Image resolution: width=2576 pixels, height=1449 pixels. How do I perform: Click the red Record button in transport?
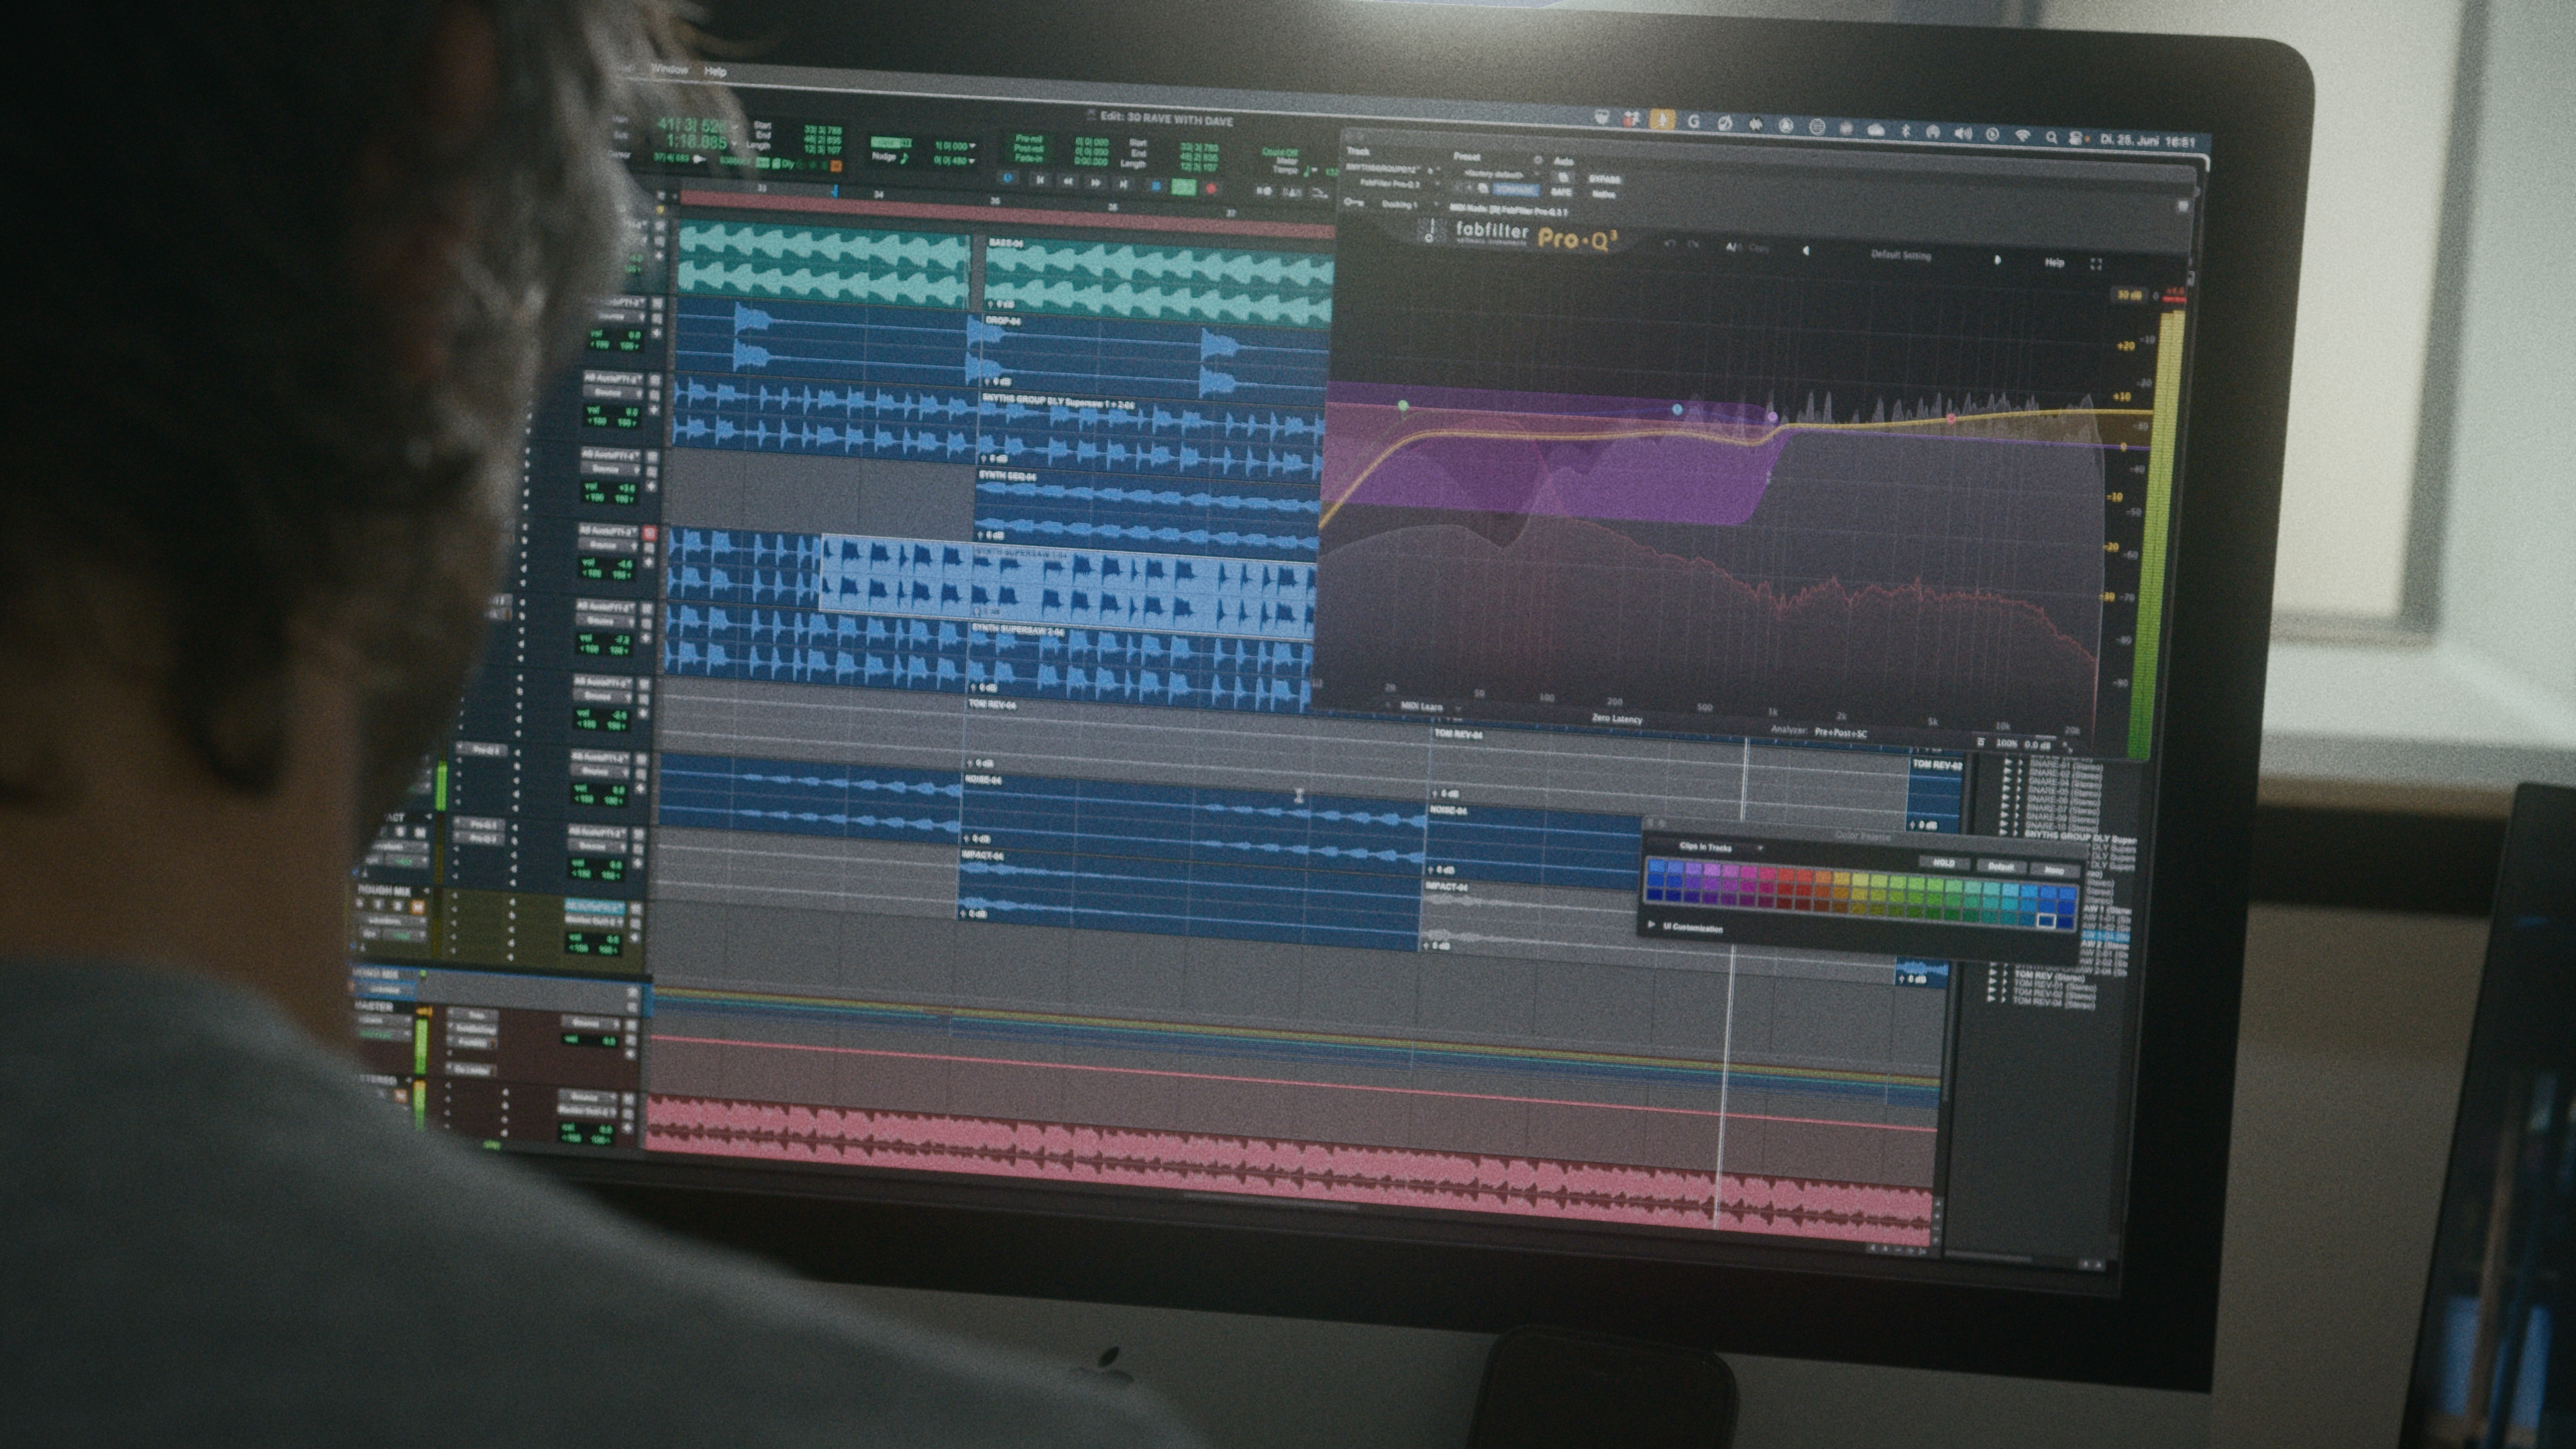tap(1211, 188)
